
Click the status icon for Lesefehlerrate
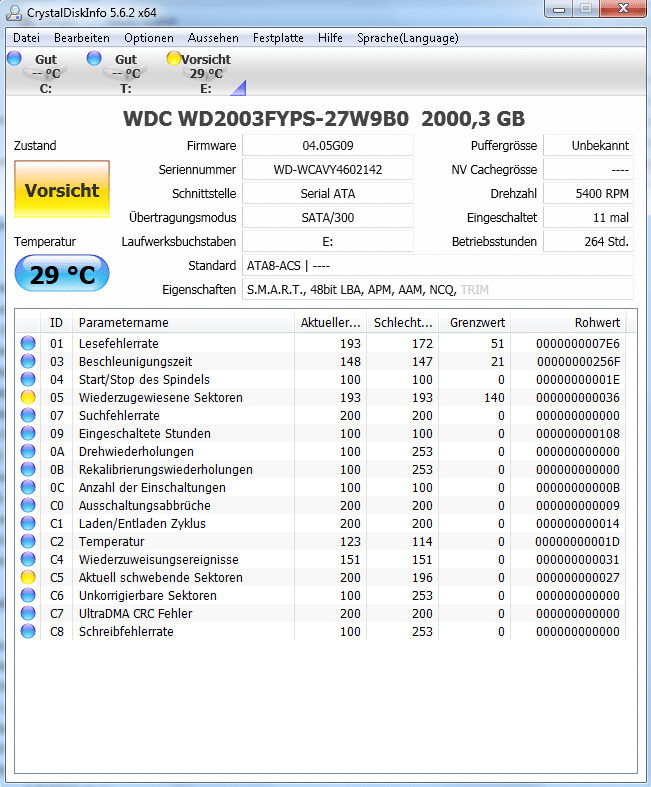tap(28, 343)
